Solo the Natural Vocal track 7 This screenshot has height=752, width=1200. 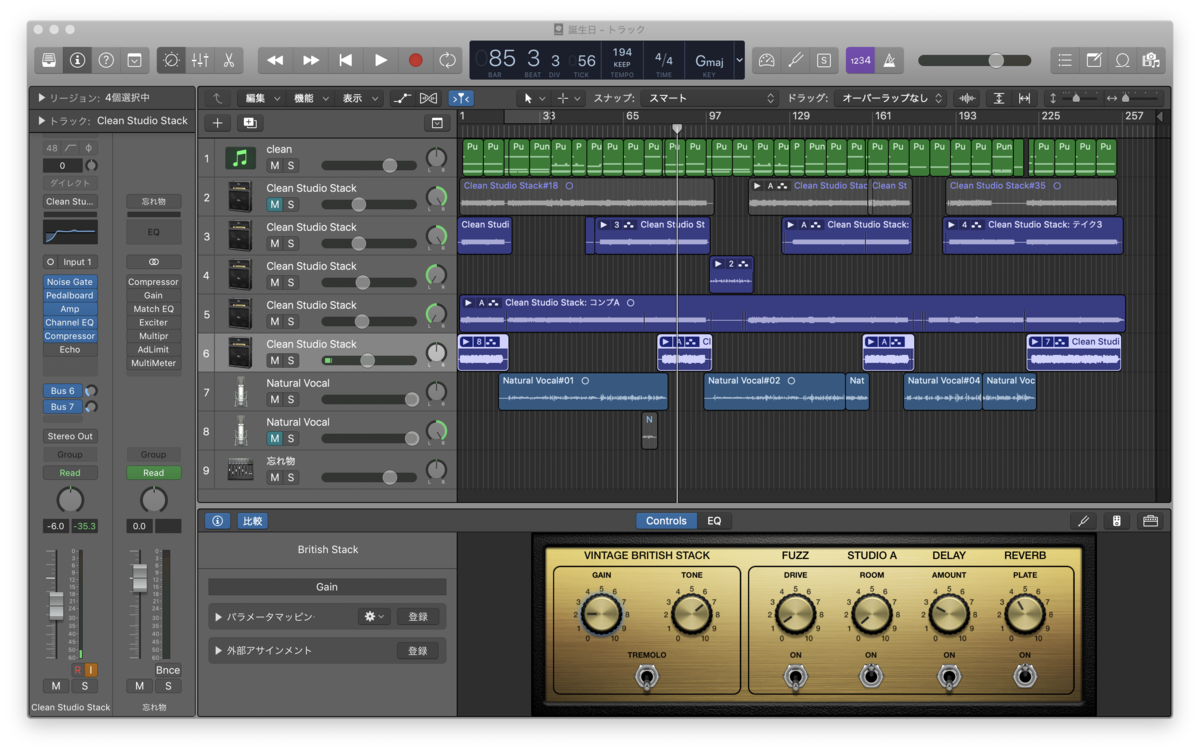[x=291, y=400]
